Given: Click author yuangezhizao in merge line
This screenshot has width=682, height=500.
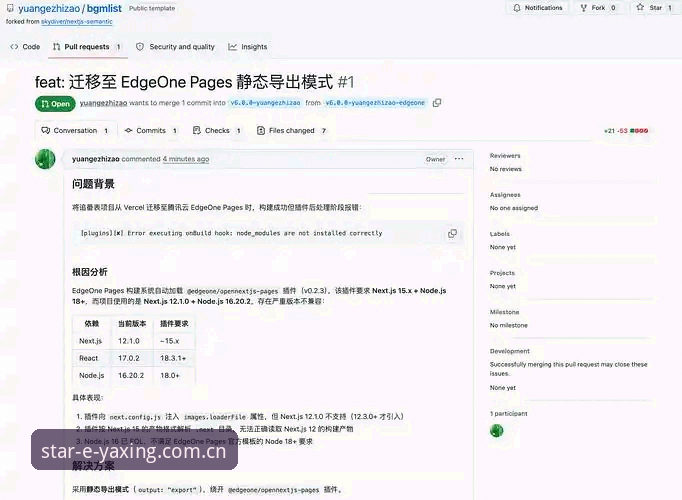Looking at the screenshot, I should pos(104,103).
